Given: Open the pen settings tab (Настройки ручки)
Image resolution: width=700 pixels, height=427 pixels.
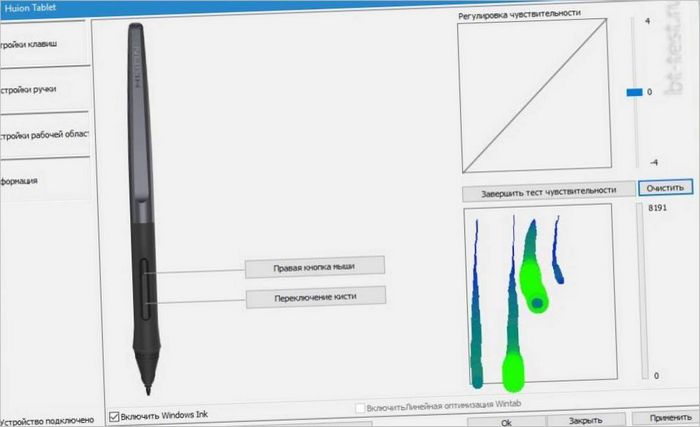Looking at the screenshot, I should pos(43,89).
